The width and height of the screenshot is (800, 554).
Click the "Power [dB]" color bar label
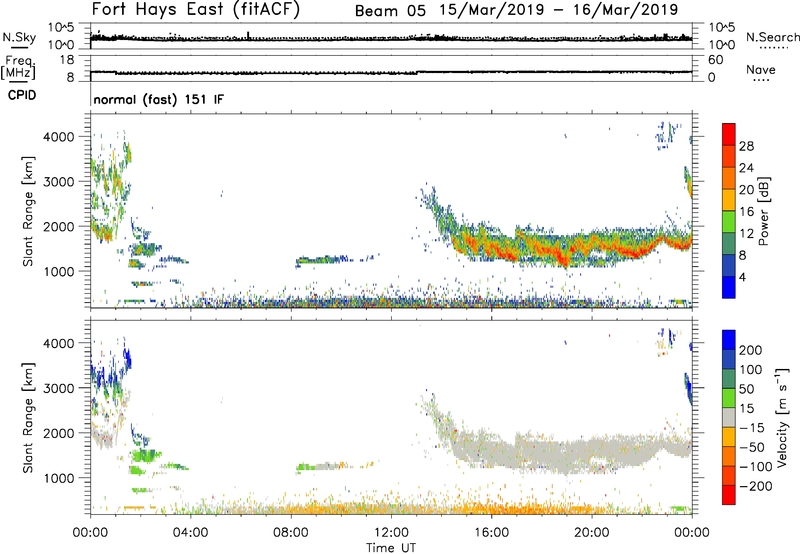click(763, 211)
